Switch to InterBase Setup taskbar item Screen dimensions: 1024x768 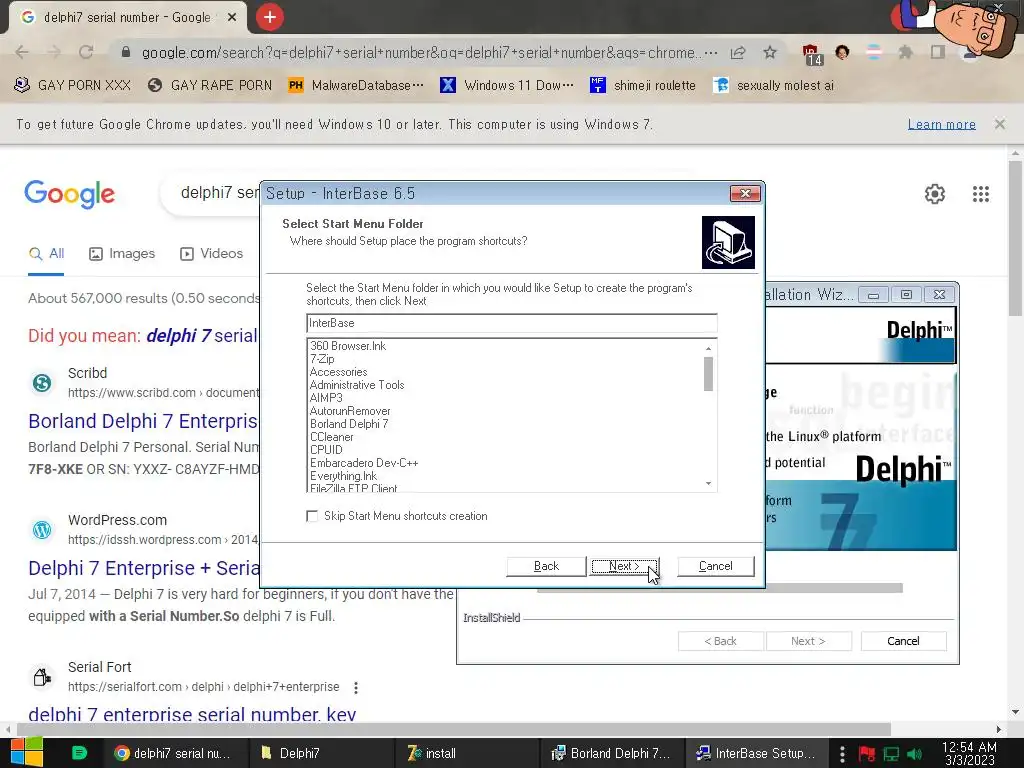756,753
